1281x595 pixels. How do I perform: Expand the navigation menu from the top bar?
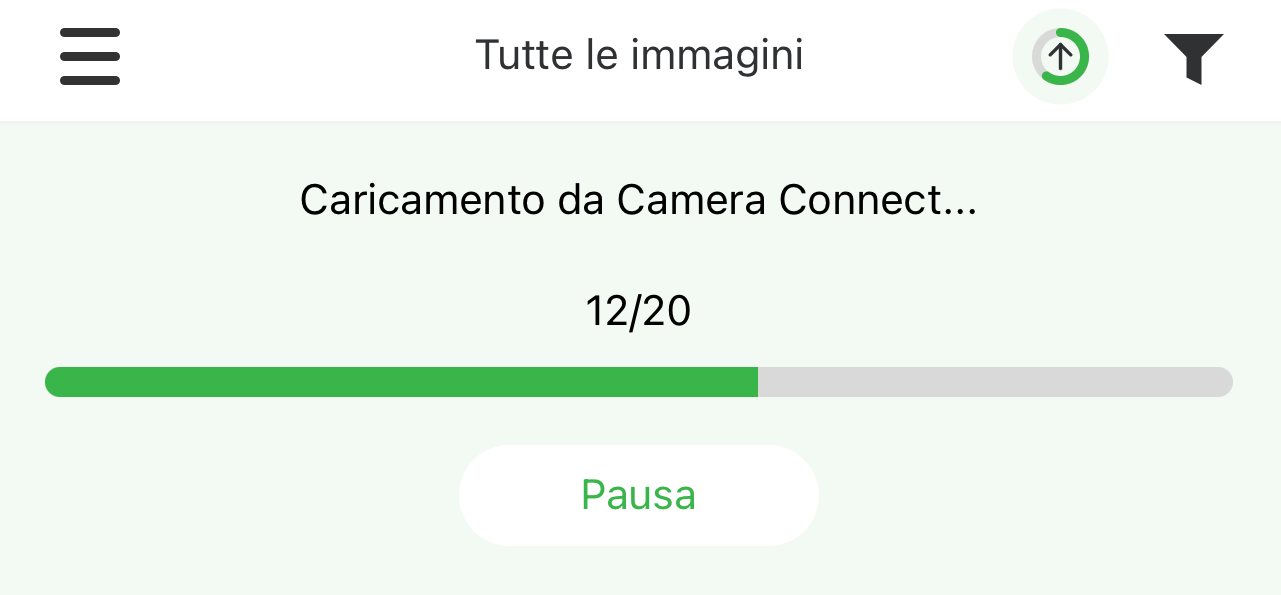(x=90, y=56)
